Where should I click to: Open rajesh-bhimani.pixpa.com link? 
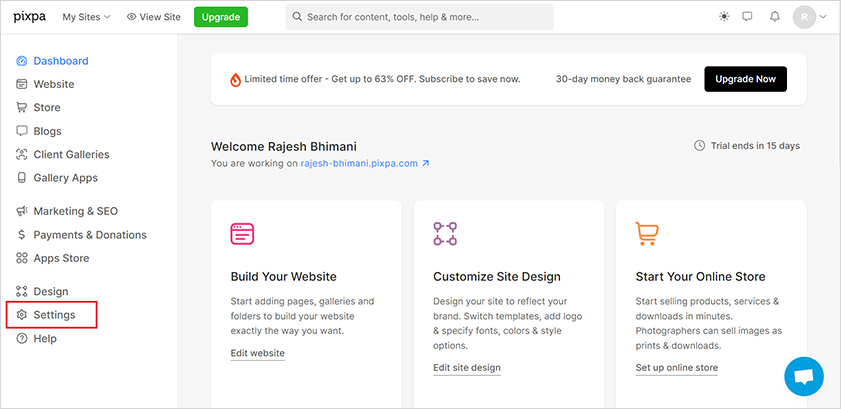pyautogui.click(x=359, y=163)
